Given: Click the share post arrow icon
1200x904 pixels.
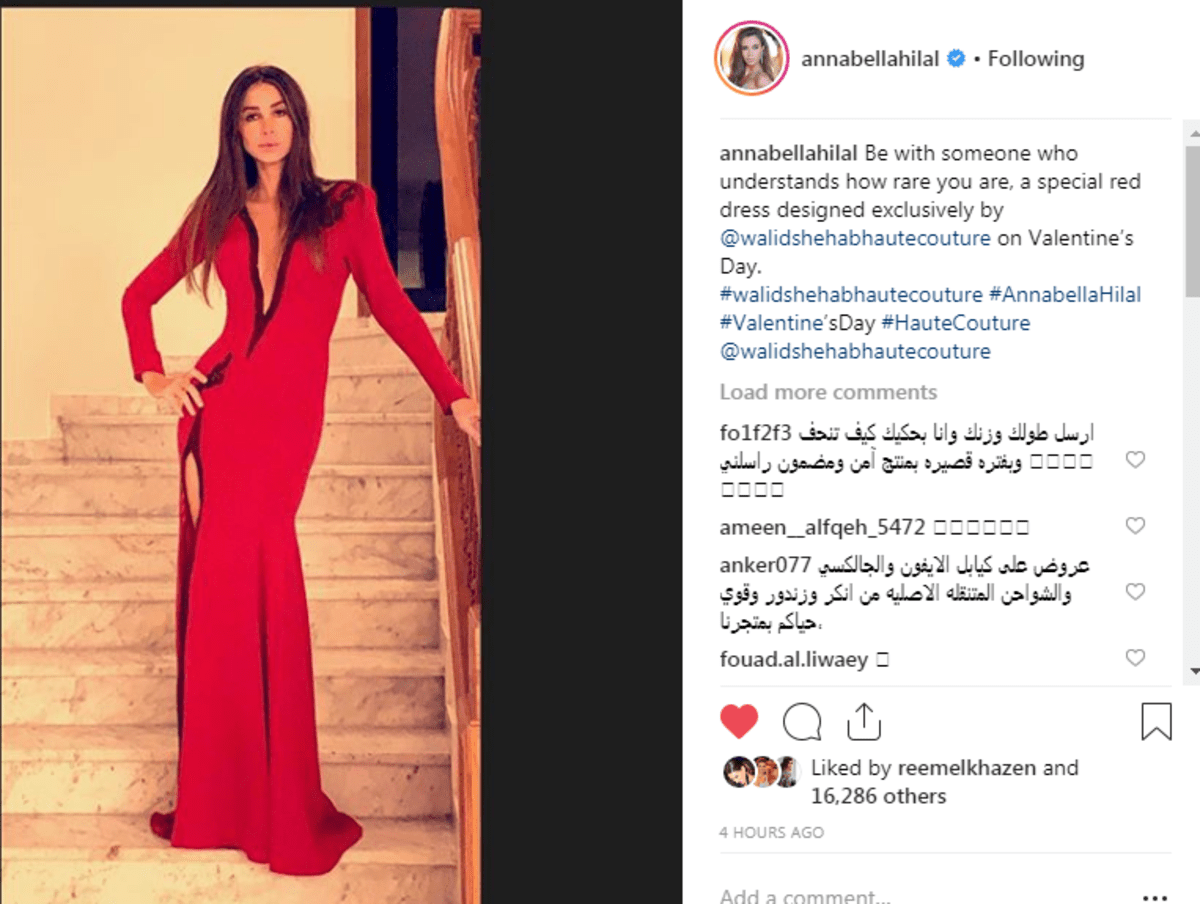Looking at the screenshot, I should [x=863, y=720].
